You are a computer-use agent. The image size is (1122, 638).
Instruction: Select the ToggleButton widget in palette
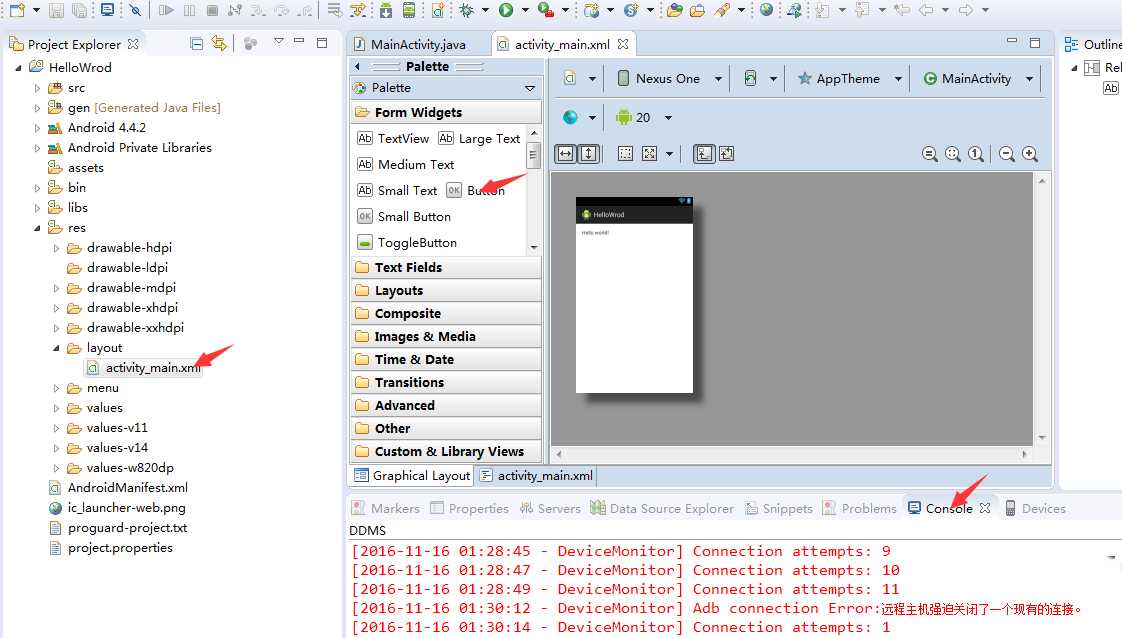click(x=407, y=242)
